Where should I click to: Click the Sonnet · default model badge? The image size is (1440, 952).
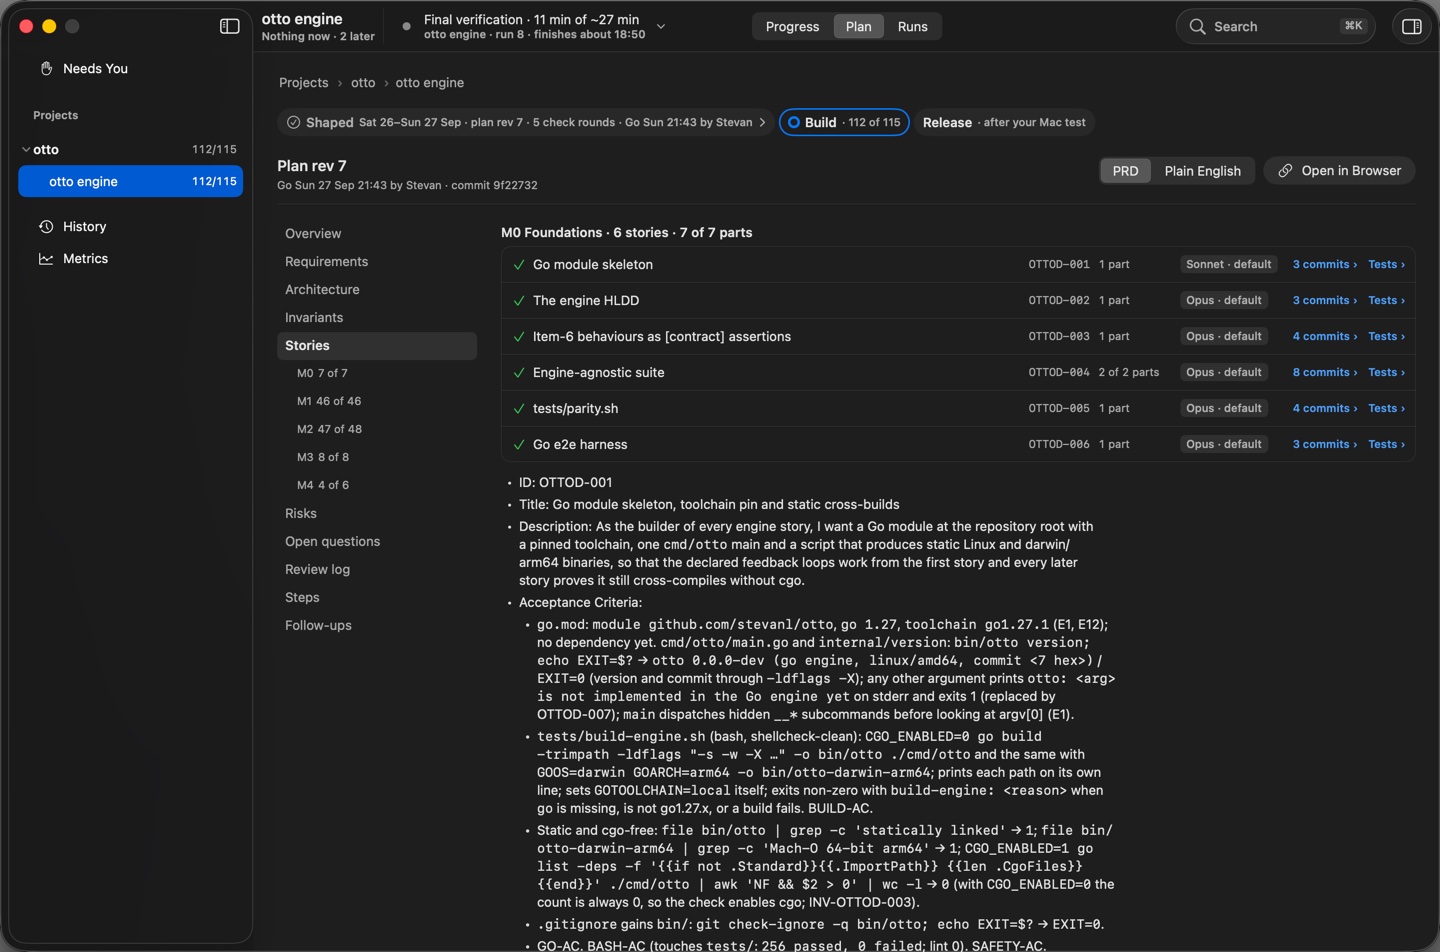(1228, 264)
